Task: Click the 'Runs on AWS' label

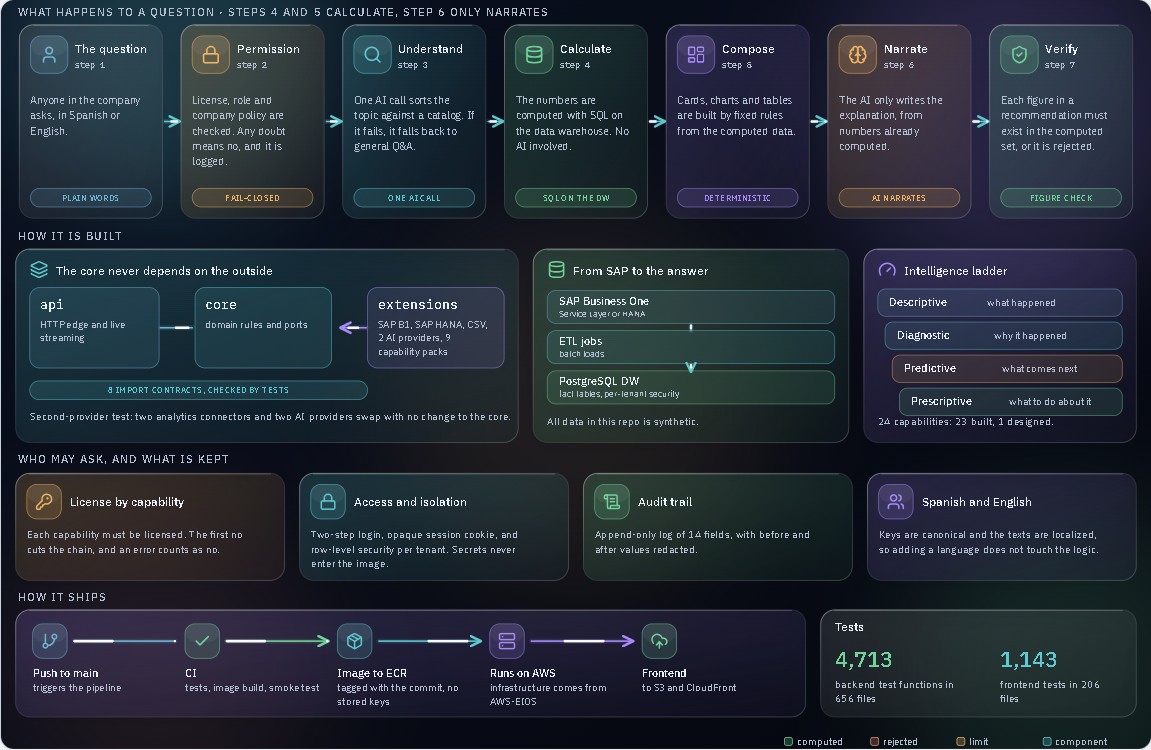Action: 523,673
